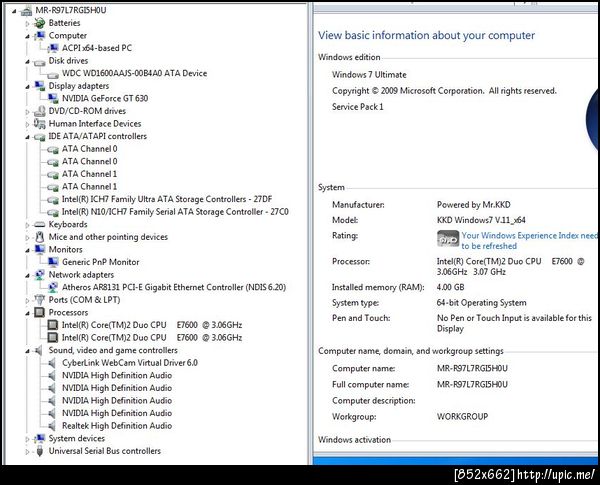Click the Keyboards category icon

39,225
